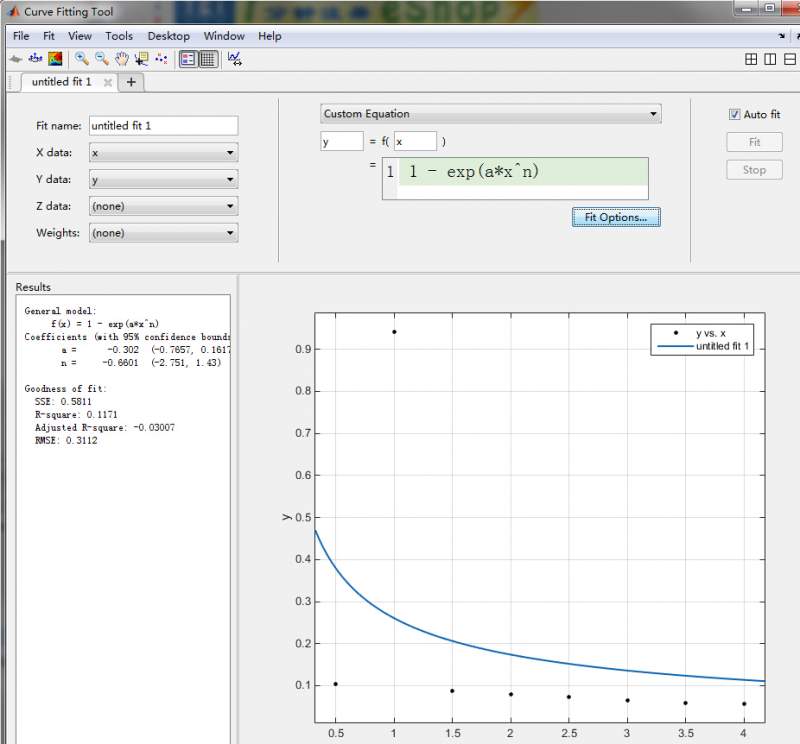Activate the Pan hand tool
The height and width of the screenshot is (744, 800).
121,59
